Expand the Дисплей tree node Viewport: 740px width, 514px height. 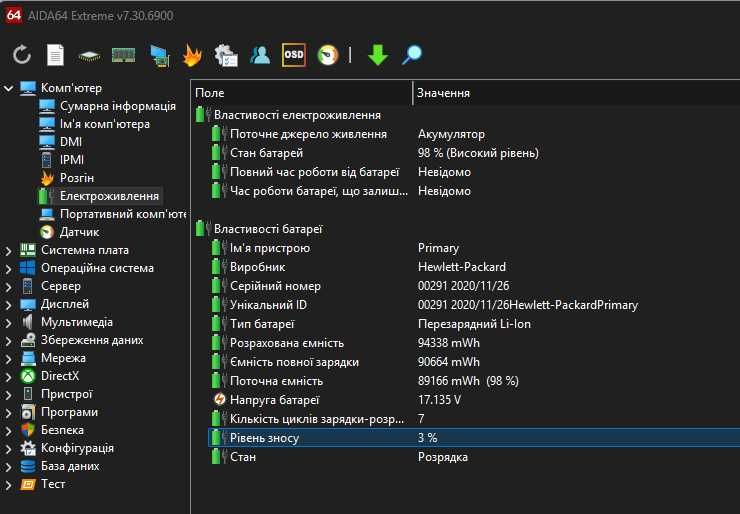[x=8, y=304]
